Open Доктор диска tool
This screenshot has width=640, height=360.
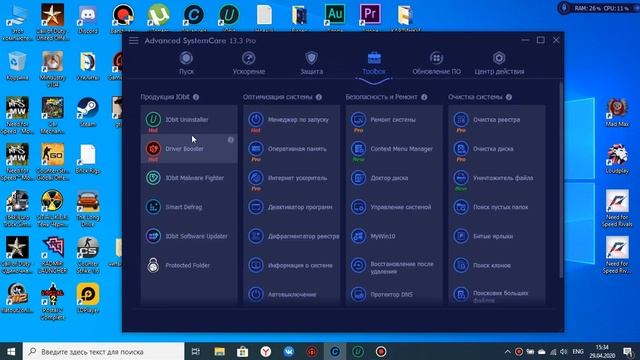[394, 178]
